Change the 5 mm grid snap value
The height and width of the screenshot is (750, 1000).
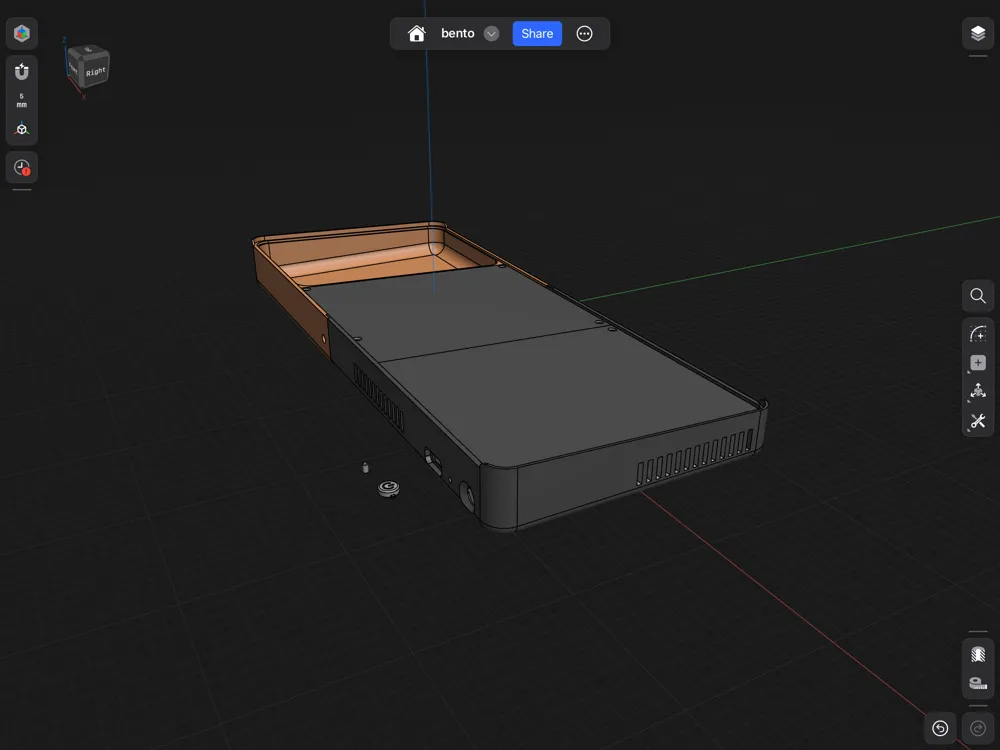click(x=22, y=100)
